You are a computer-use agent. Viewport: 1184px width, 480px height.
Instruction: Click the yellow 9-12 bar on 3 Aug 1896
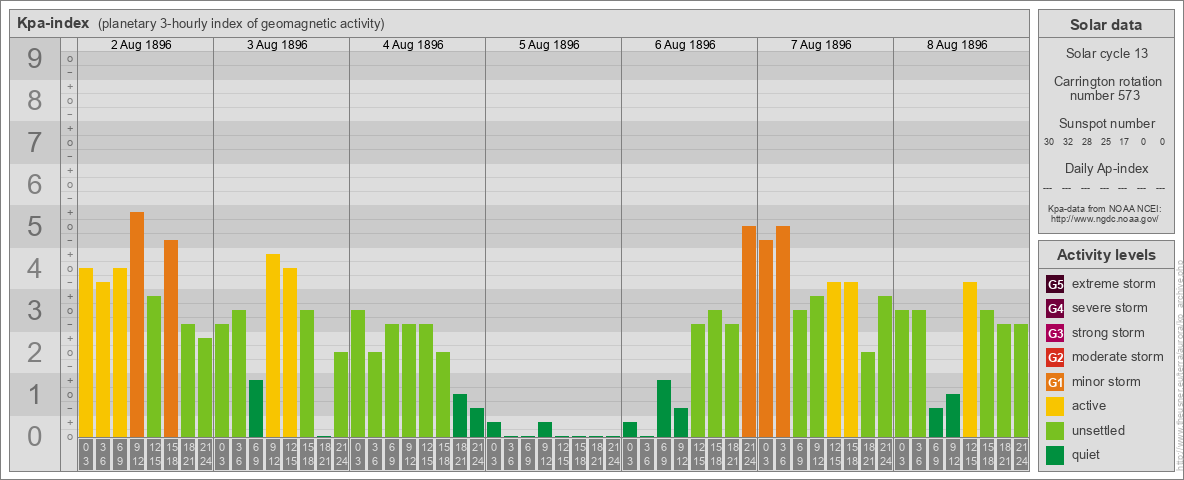(273, 346)
